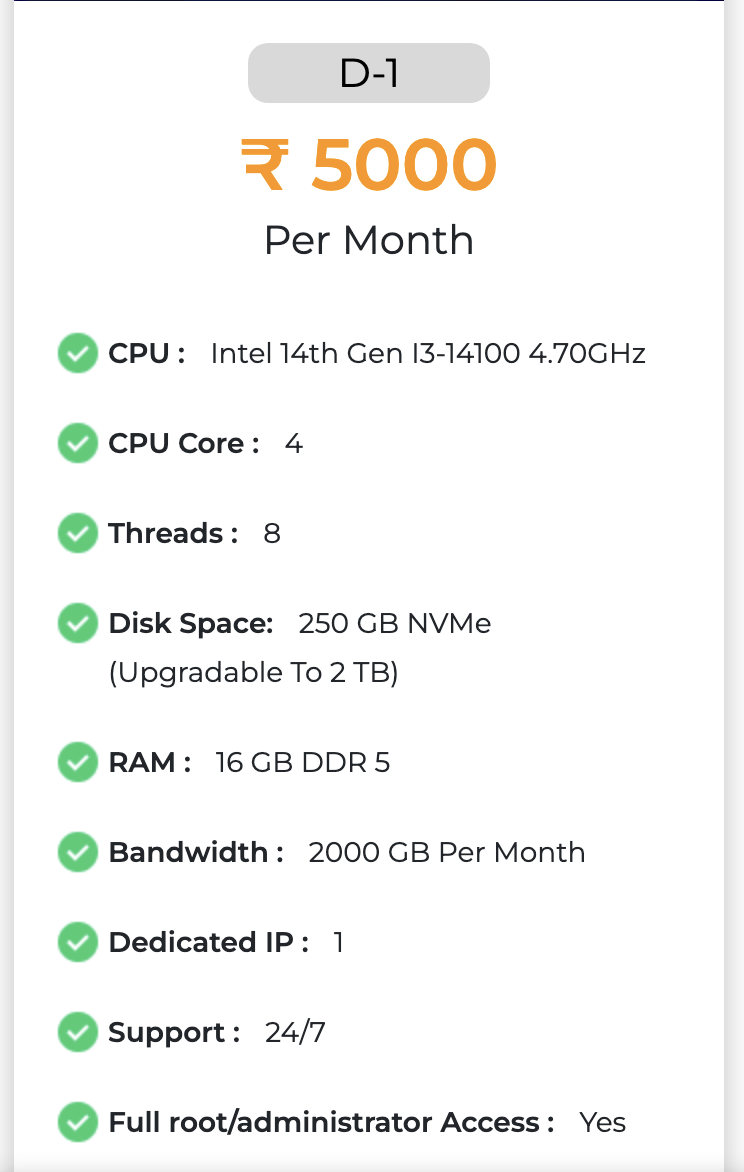Click the 24/7 support value

pyautogui.click(x=295, y=1032)
